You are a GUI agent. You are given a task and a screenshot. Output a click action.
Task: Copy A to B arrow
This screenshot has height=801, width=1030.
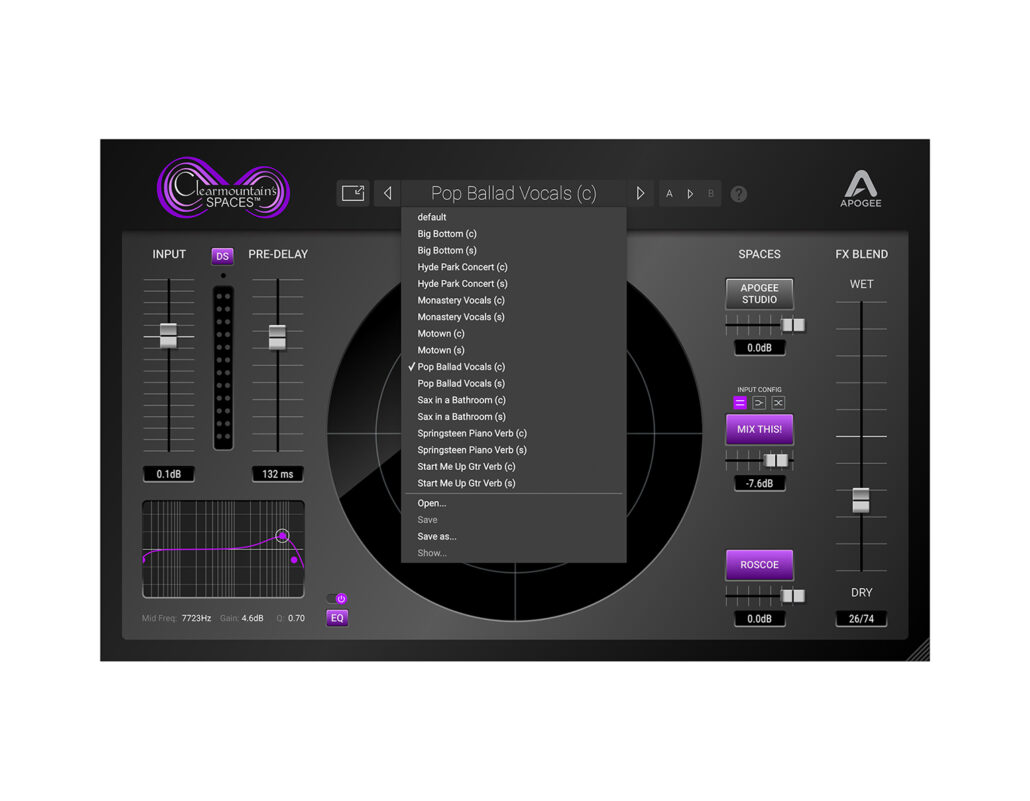point(690,194)
